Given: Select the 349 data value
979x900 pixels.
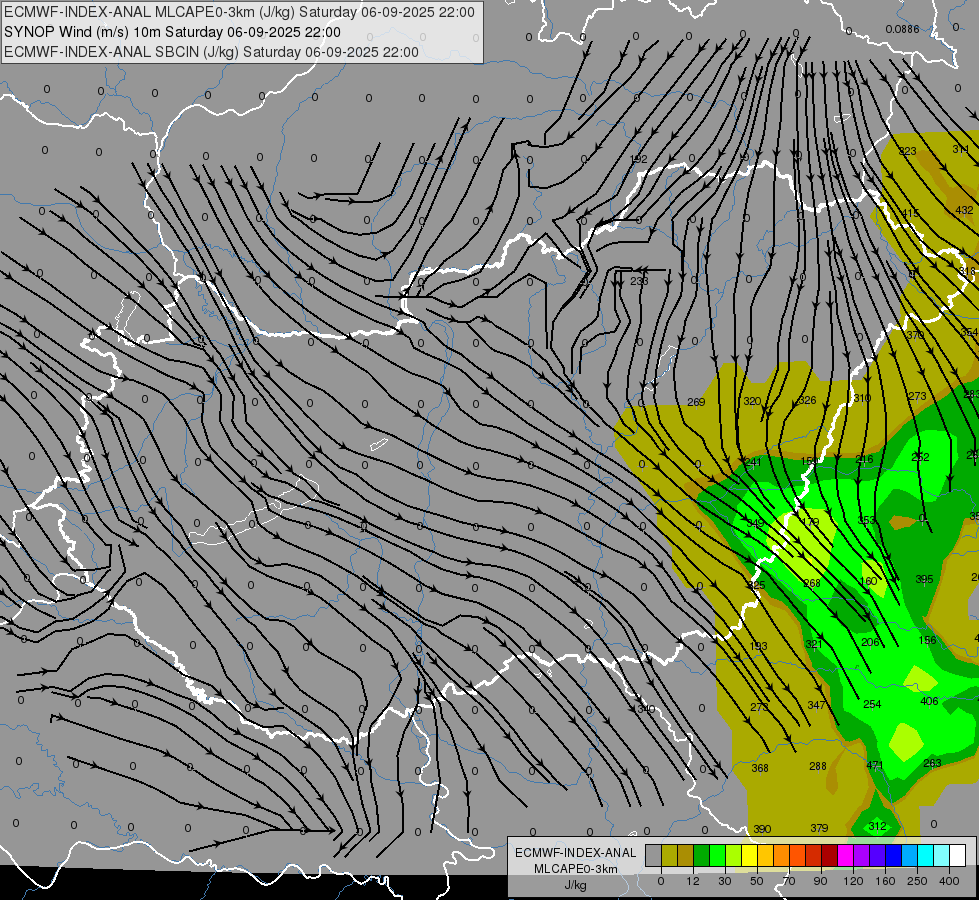Looking at the screenshot, I should [755, 523].
